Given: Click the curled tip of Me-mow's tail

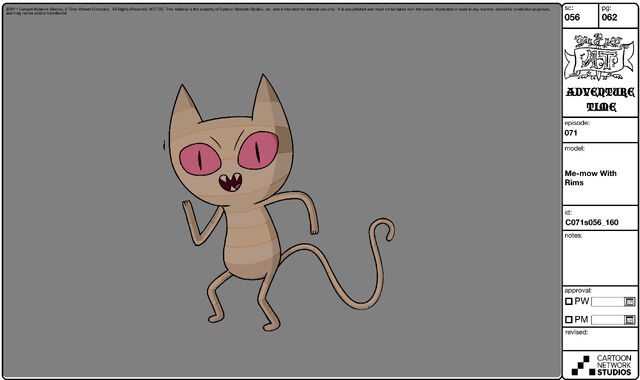Looking at the screenshot, I should pos(385,229).
